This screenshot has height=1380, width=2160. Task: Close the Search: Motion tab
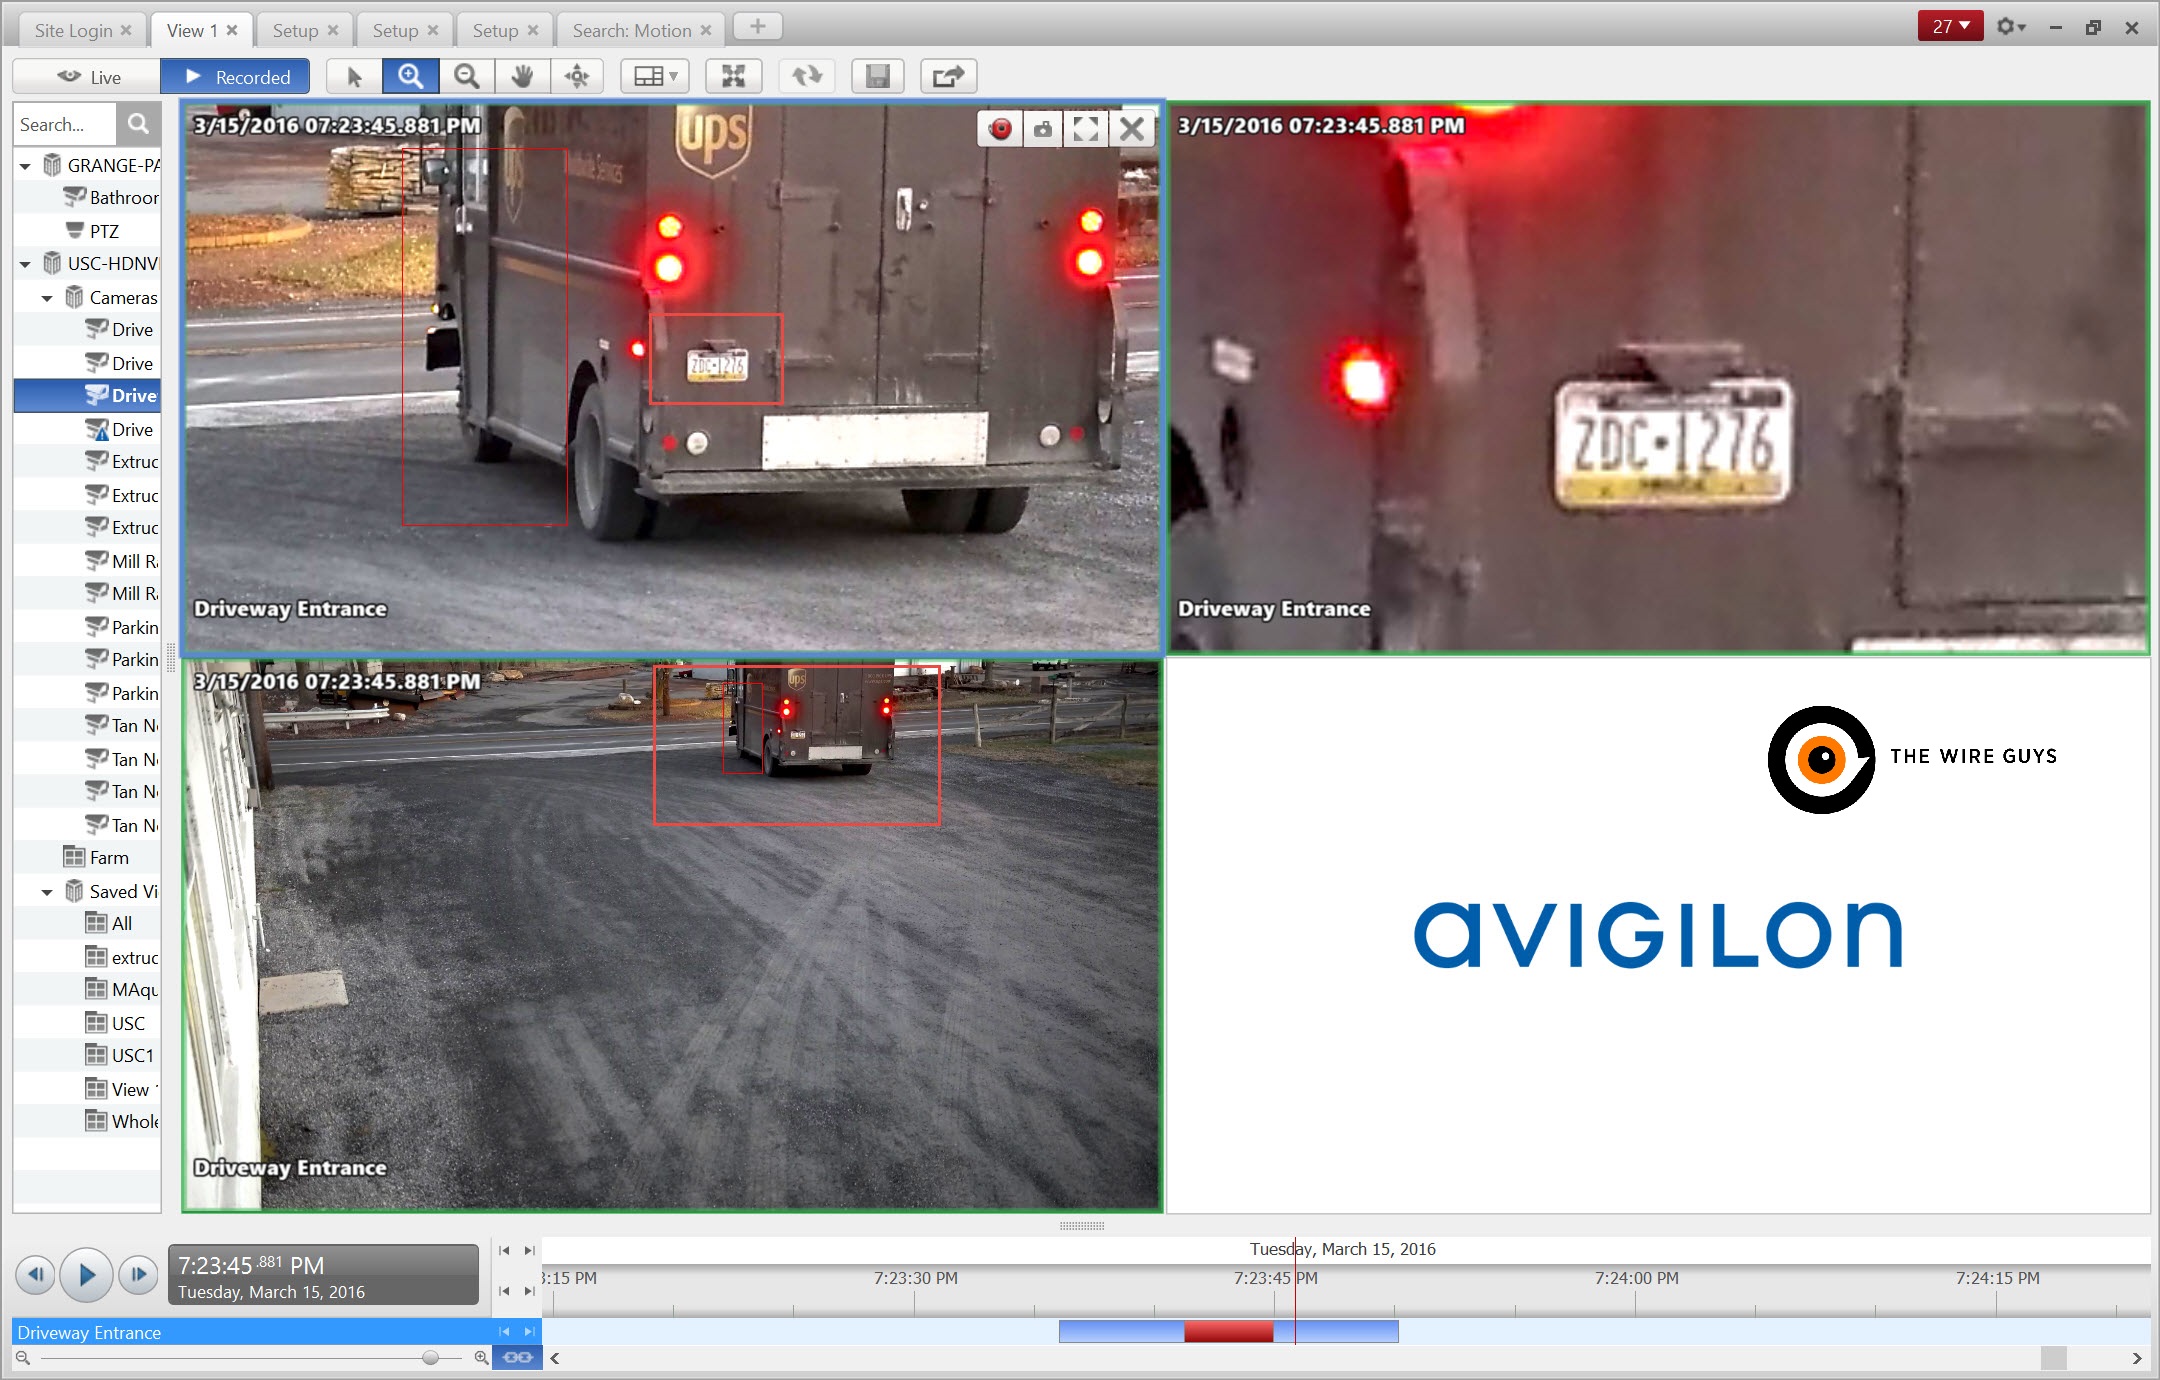tap(706, 30)
